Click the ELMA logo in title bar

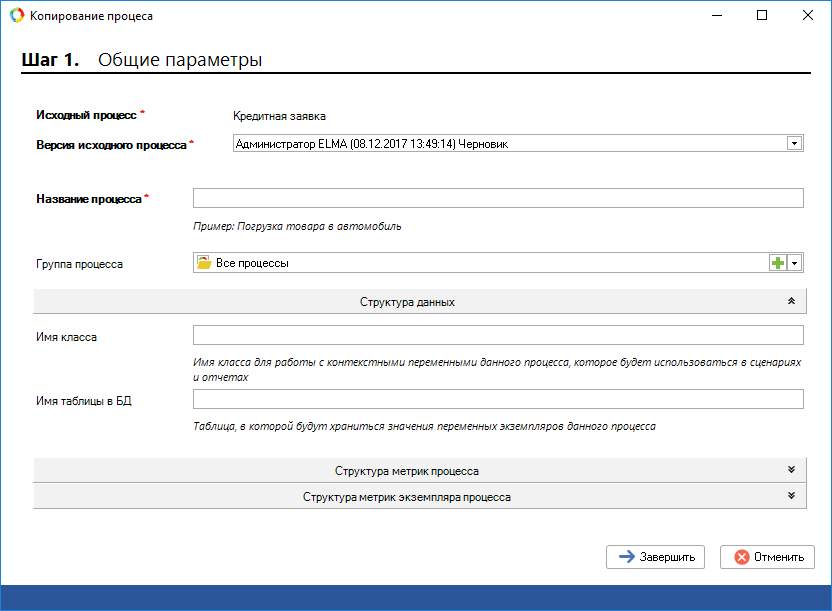click(x=15, y=16)
